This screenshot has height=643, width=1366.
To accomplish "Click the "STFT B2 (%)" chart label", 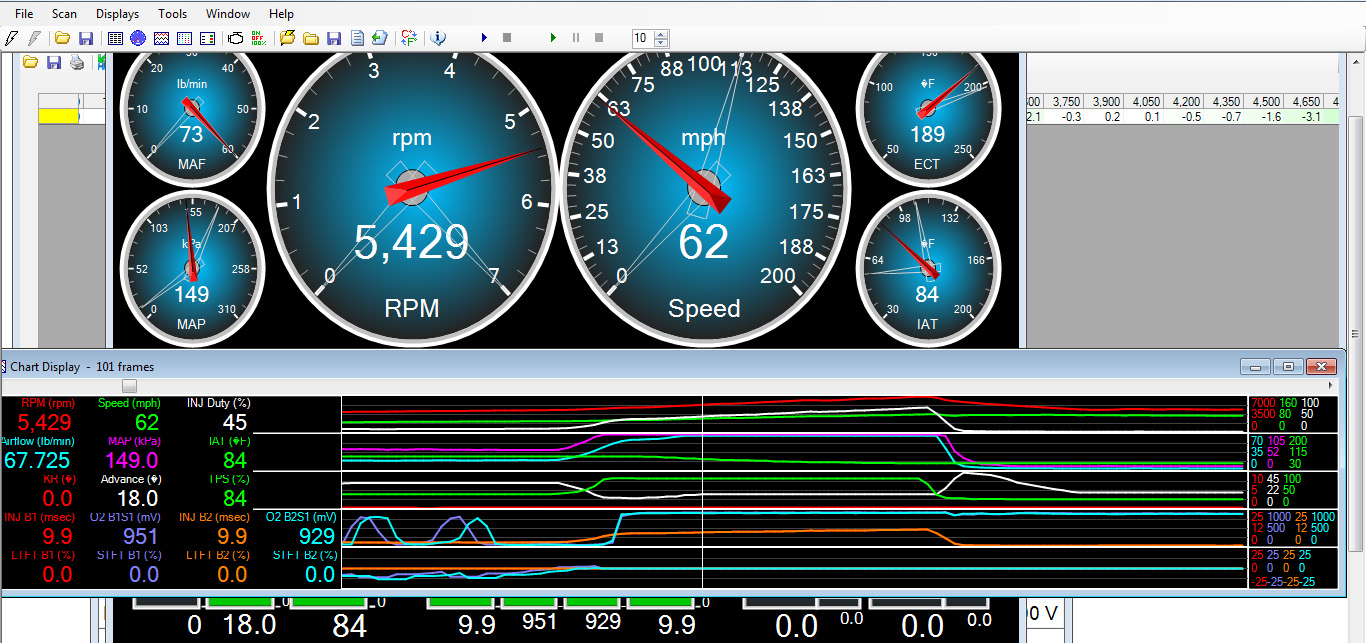I will tap(305, 555).
